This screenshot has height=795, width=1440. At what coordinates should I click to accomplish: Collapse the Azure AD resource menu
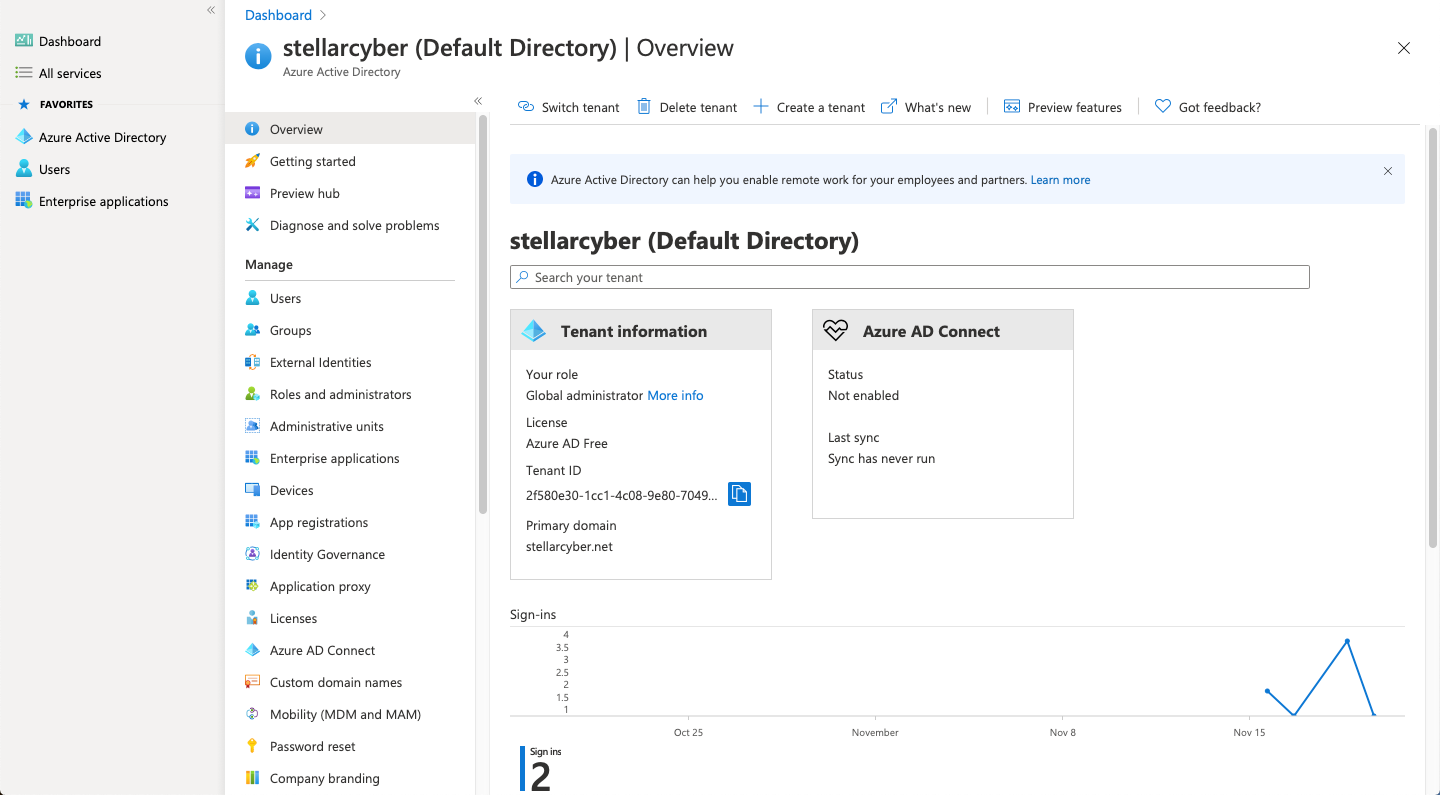478,101
